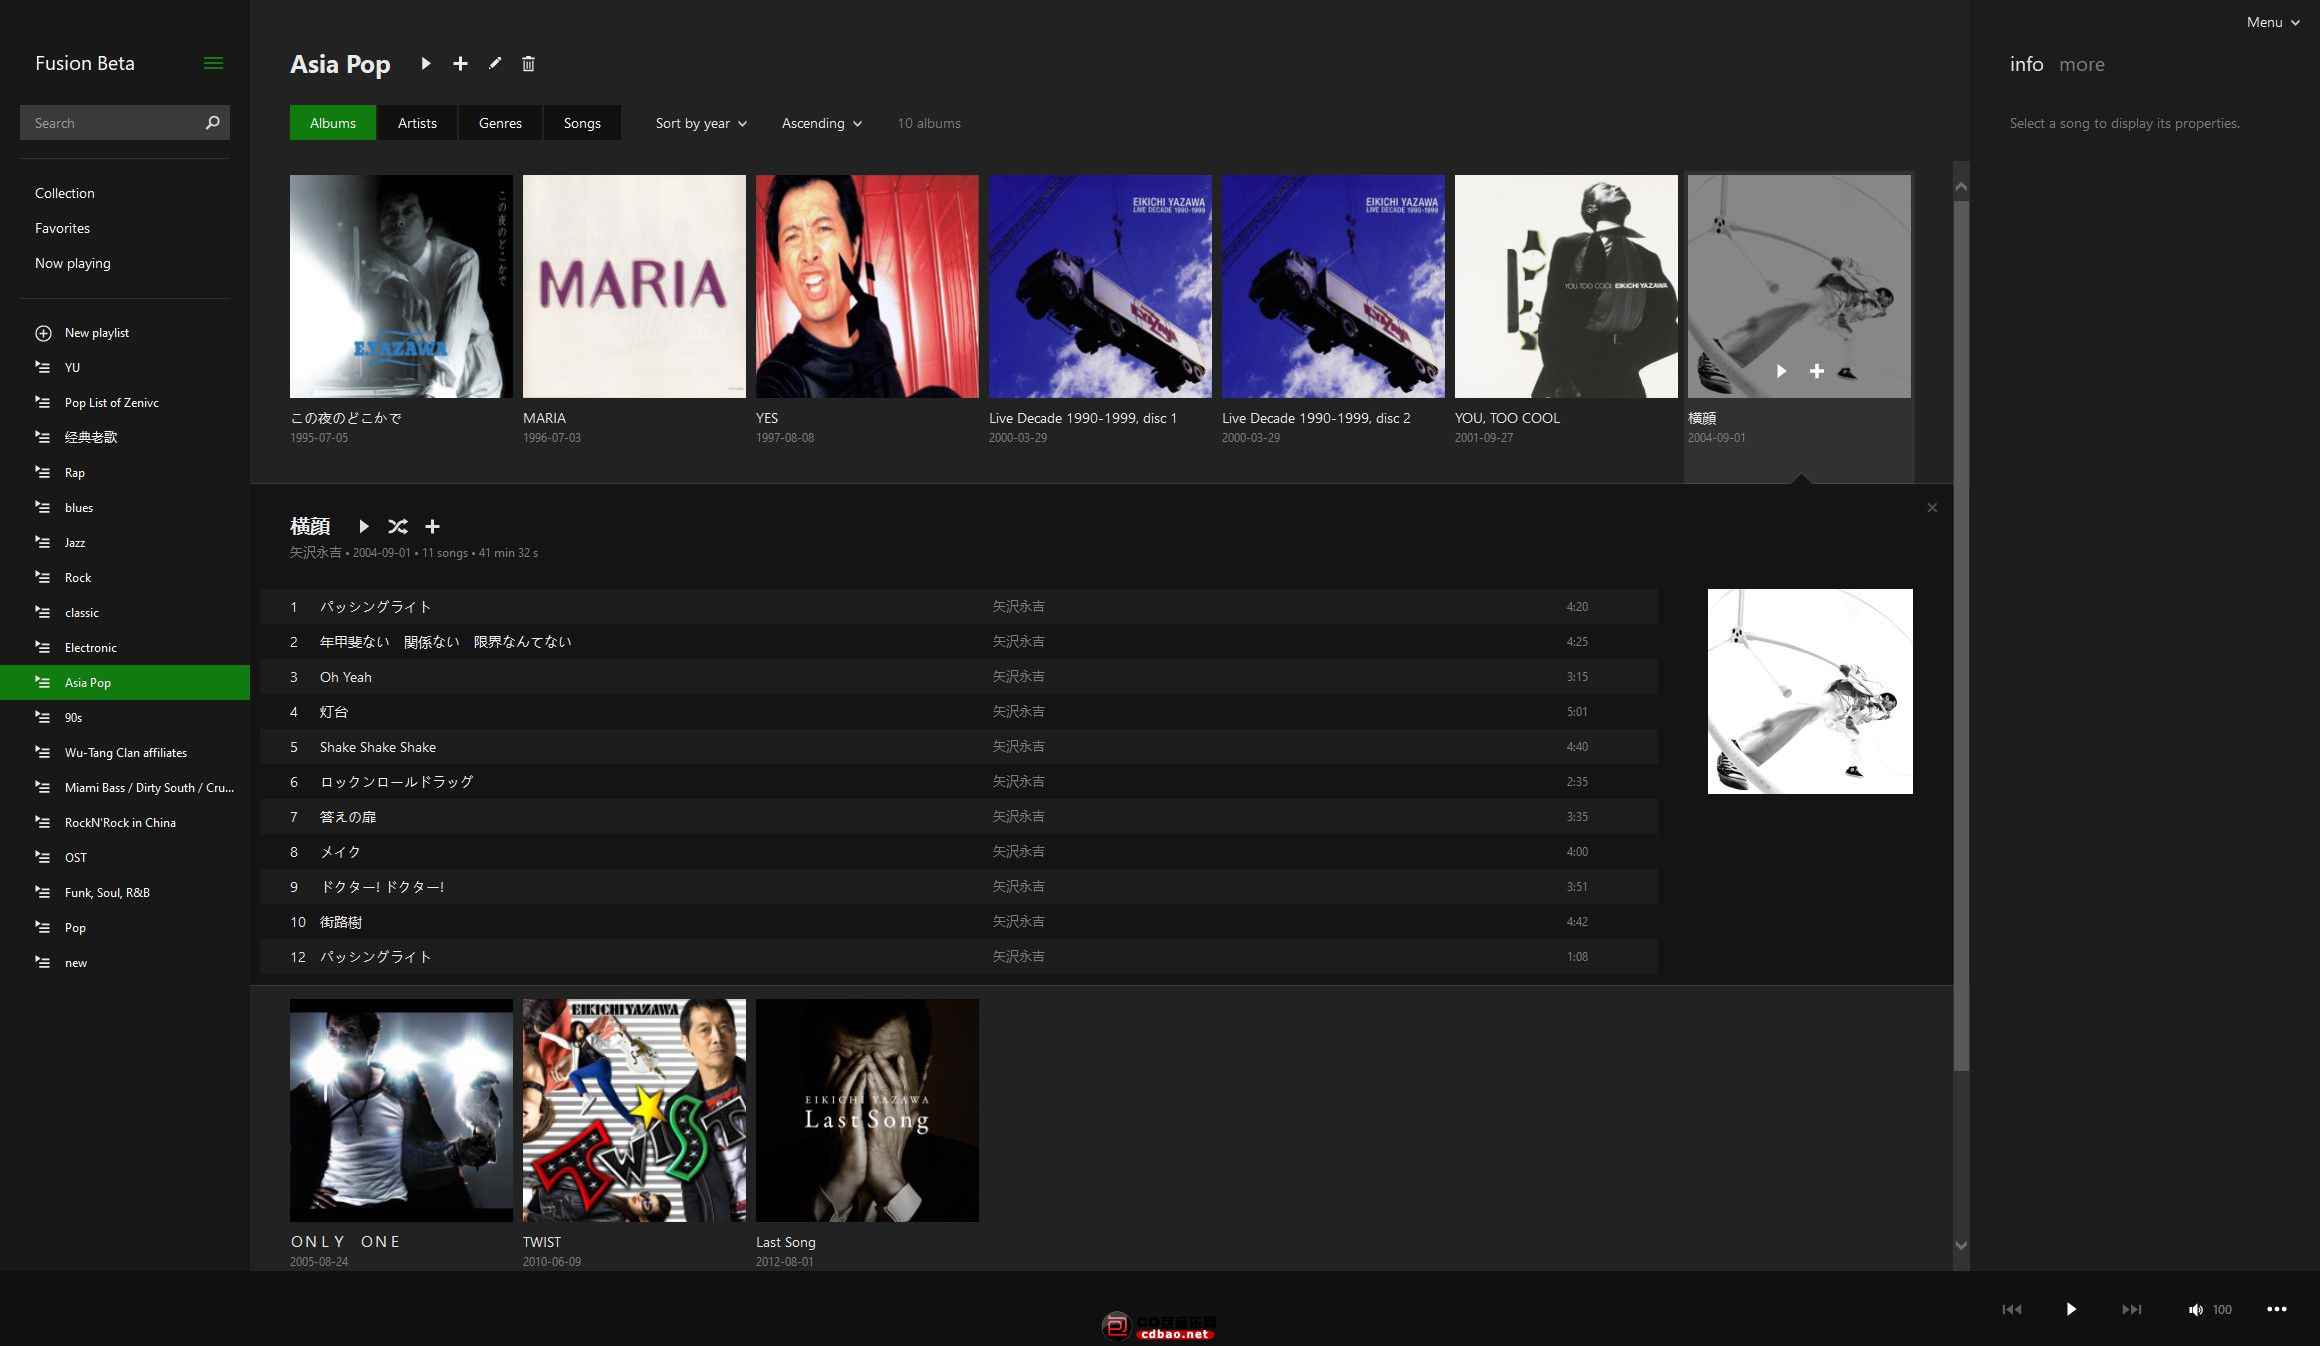
Task: Create a New playlist
Action: coord(97,333)
